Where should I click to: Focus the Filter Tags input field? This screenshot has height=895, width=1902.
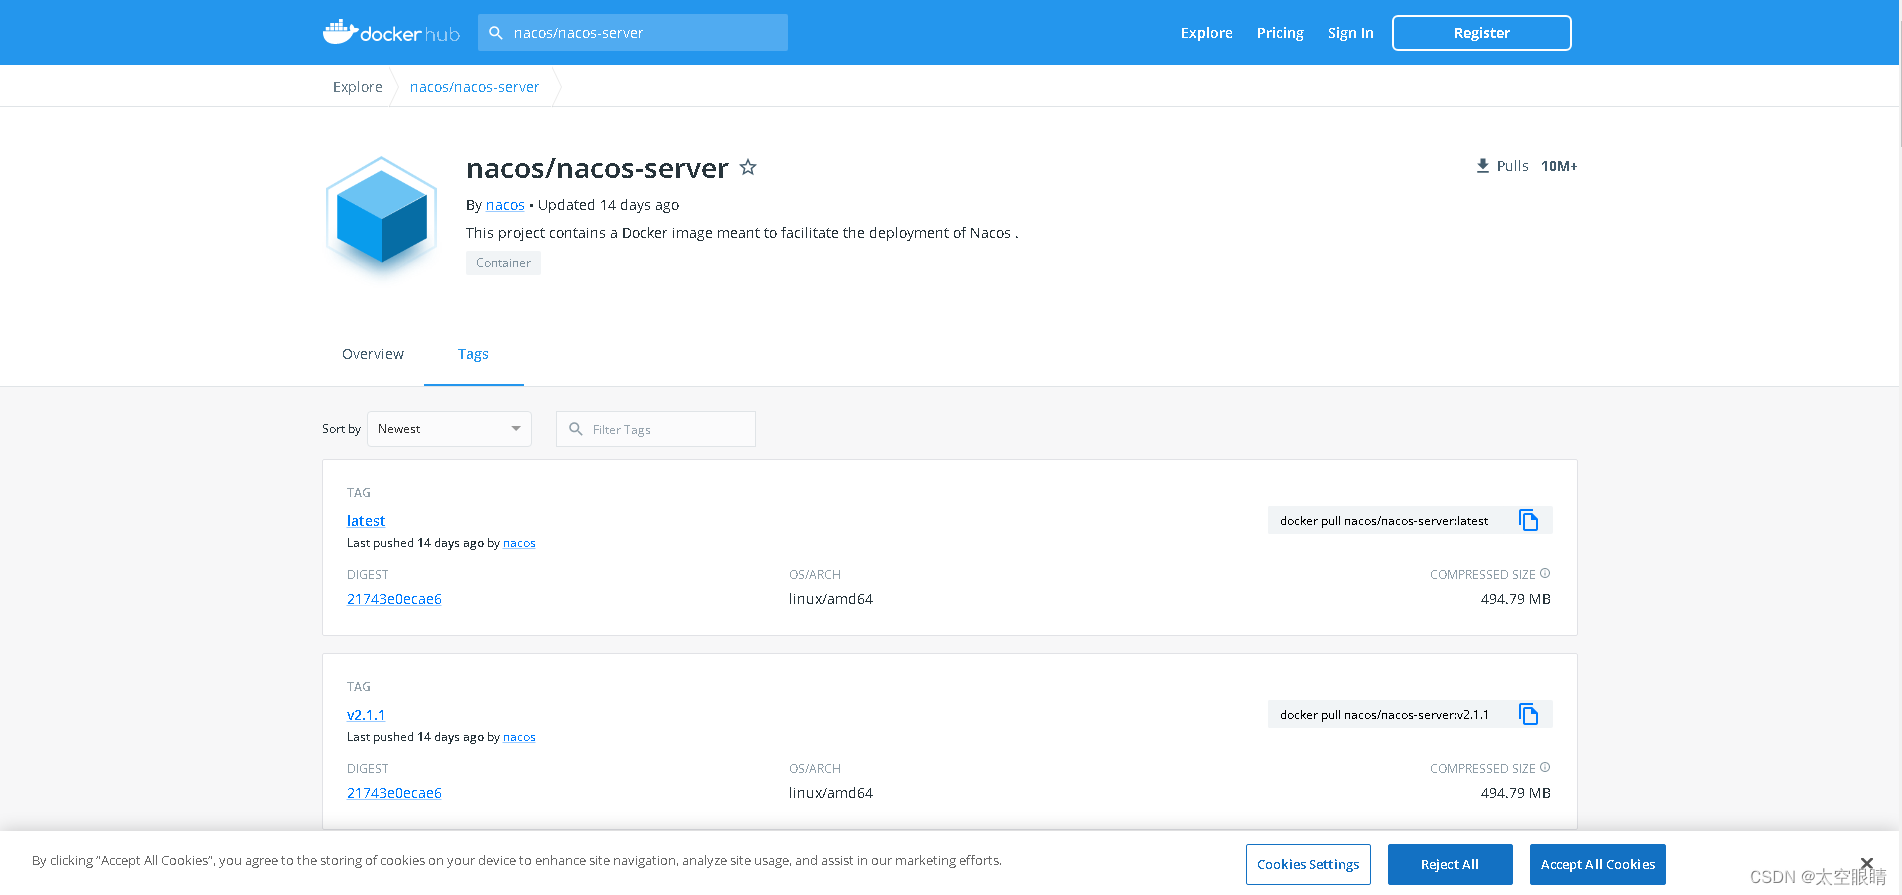pos(656,429)
